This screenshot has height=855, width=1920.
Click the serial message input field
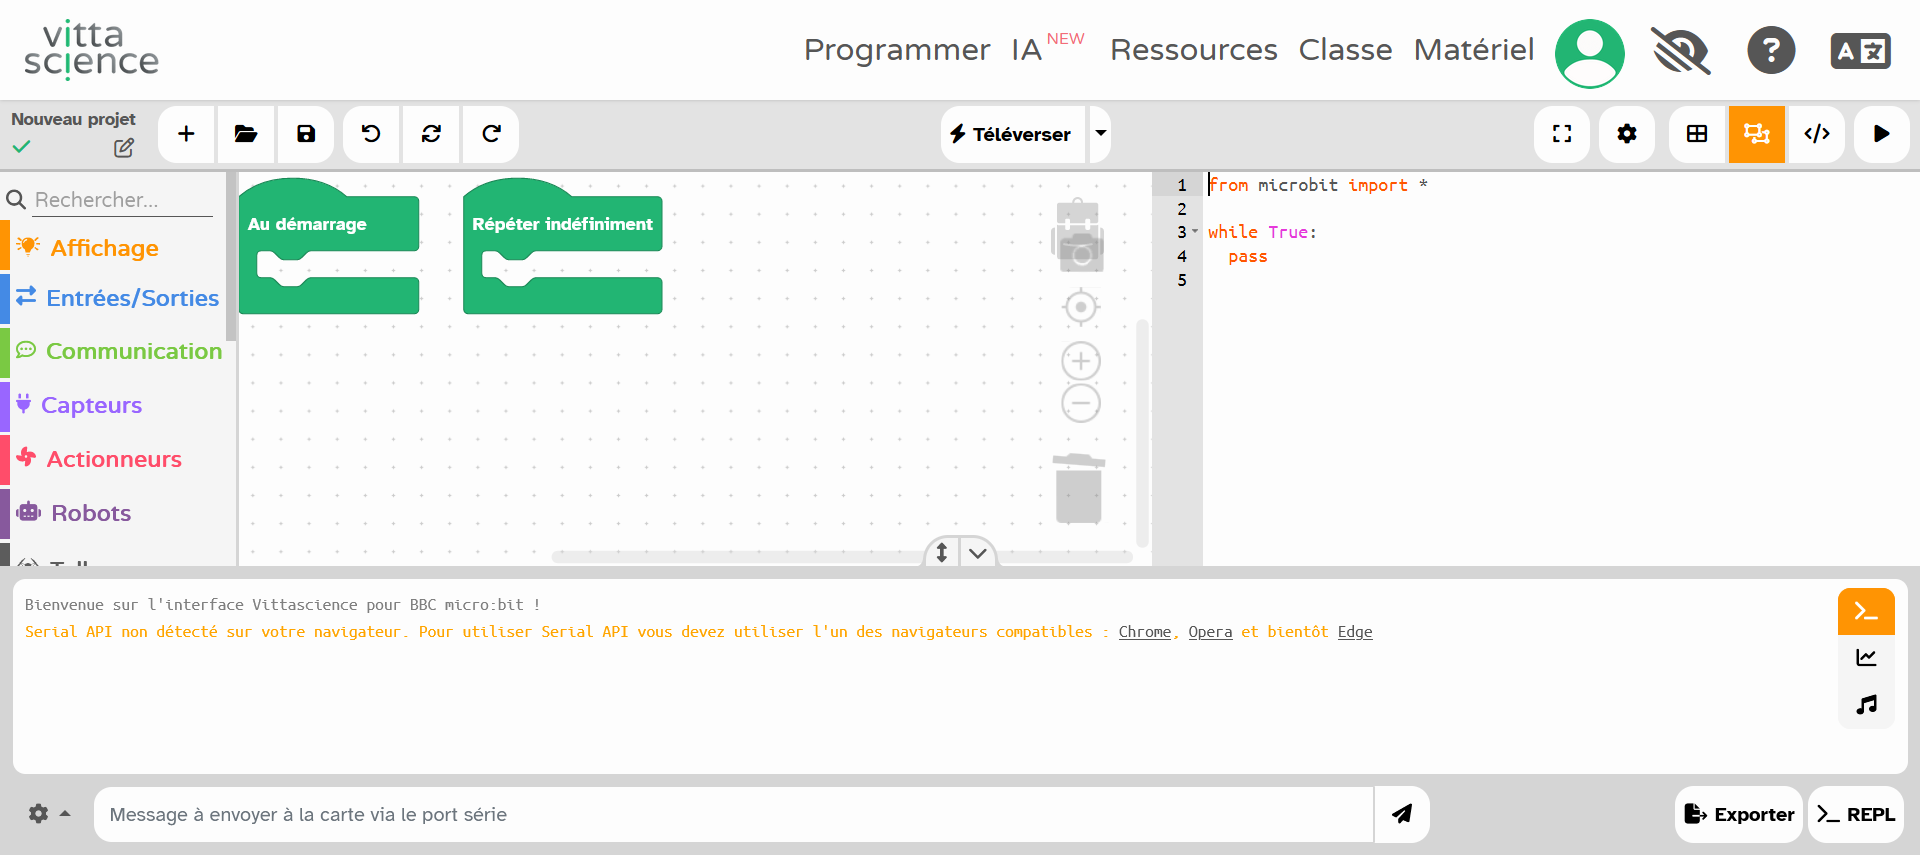[733, 814]
